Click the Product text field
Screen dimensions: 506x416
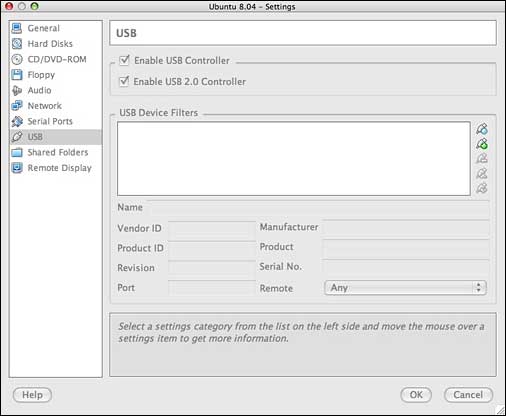(x=406, y=247)
